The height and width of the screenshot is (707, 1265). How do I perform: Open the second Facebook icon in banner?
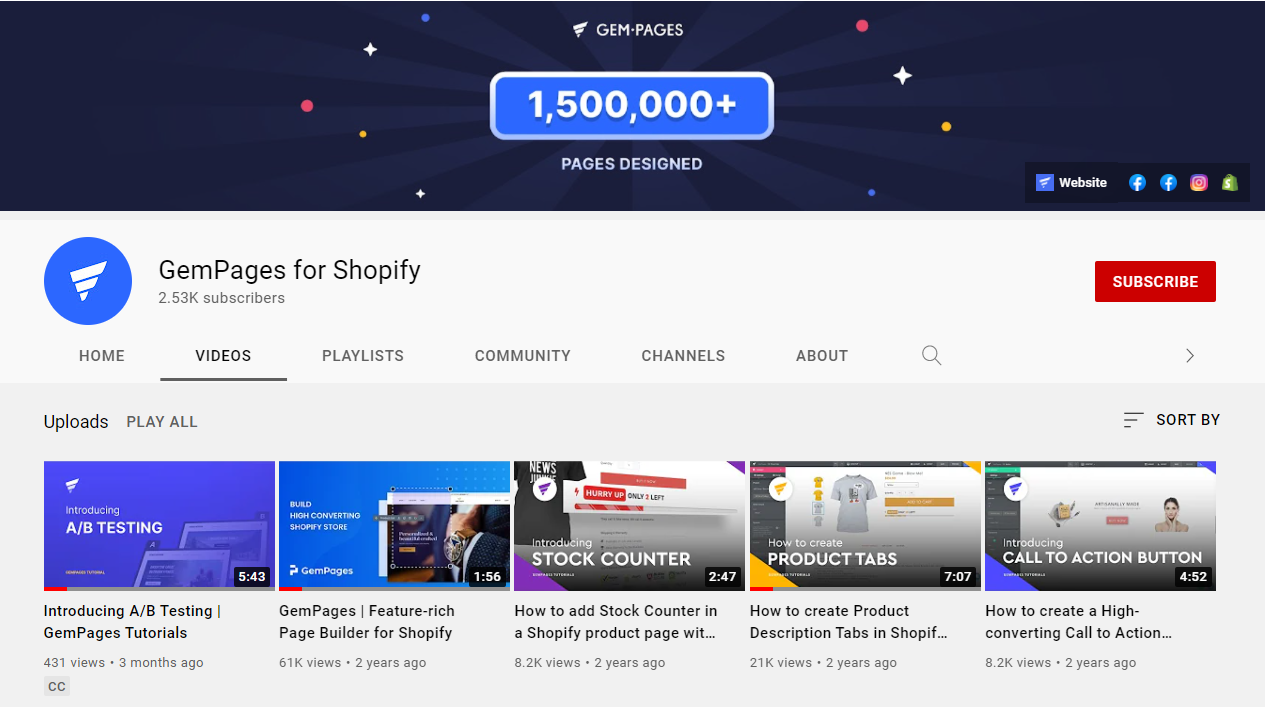coord(1168,183)
